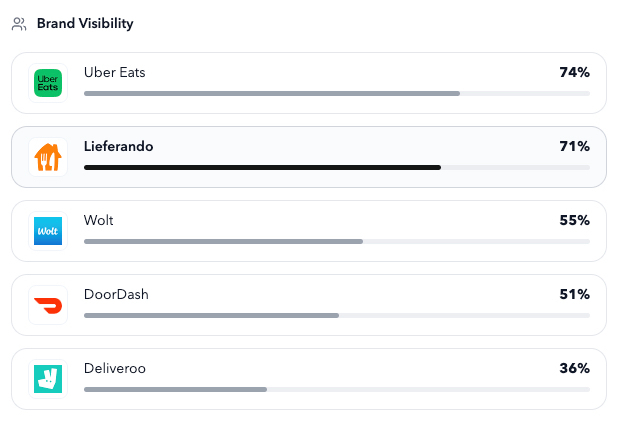Screen dimensions: 617x422
Task: Click the red DoorDash logo icon
Action: [x=48, y=305]
